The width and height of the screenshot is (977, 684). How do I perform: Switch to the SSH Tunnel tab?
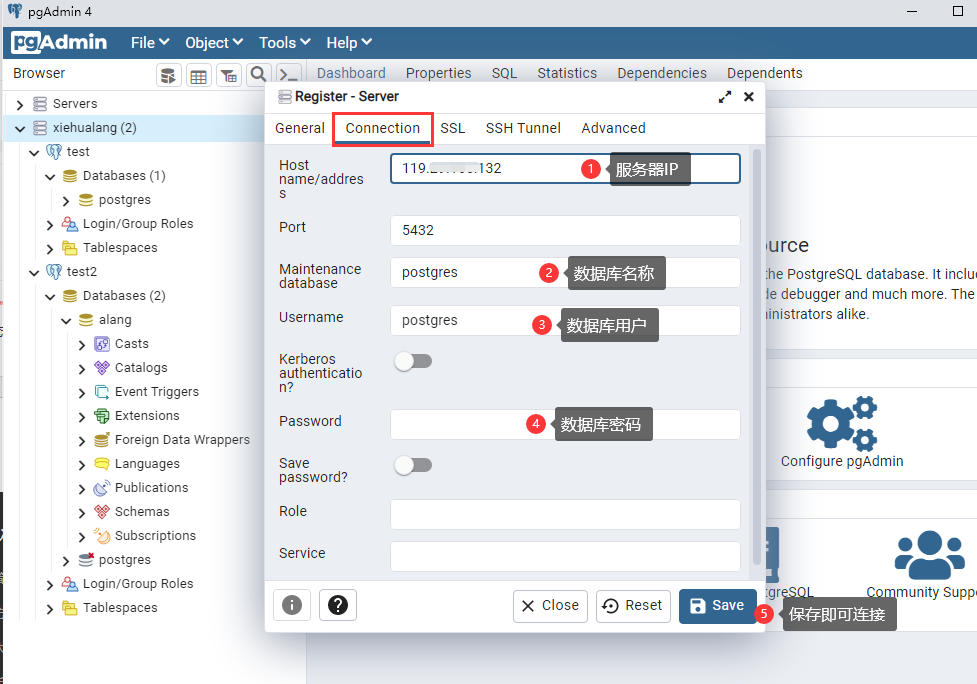(x=523, y=128)
